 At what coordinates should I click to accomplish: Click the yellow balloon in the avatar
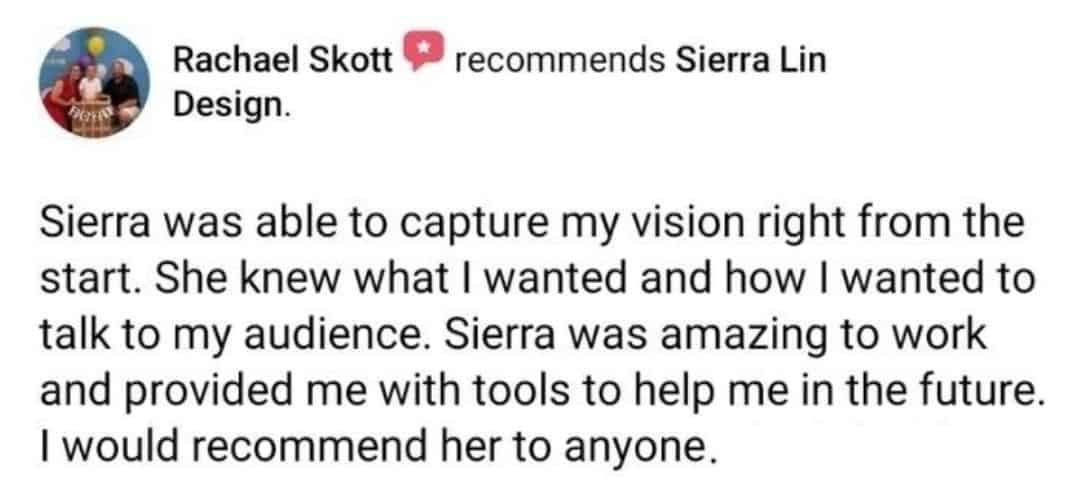96,45
